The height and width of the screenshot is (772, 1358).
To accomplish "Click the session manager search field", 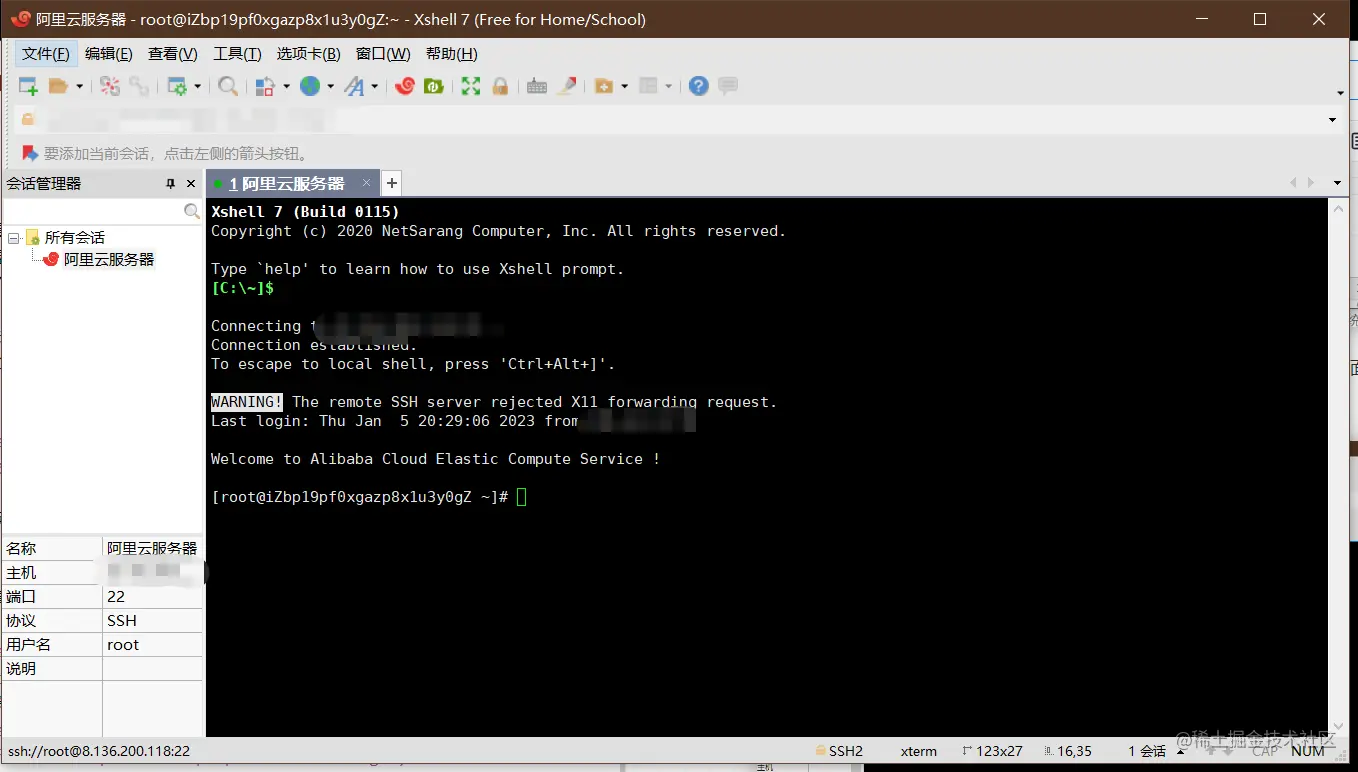I will click(x=94, y=211).
